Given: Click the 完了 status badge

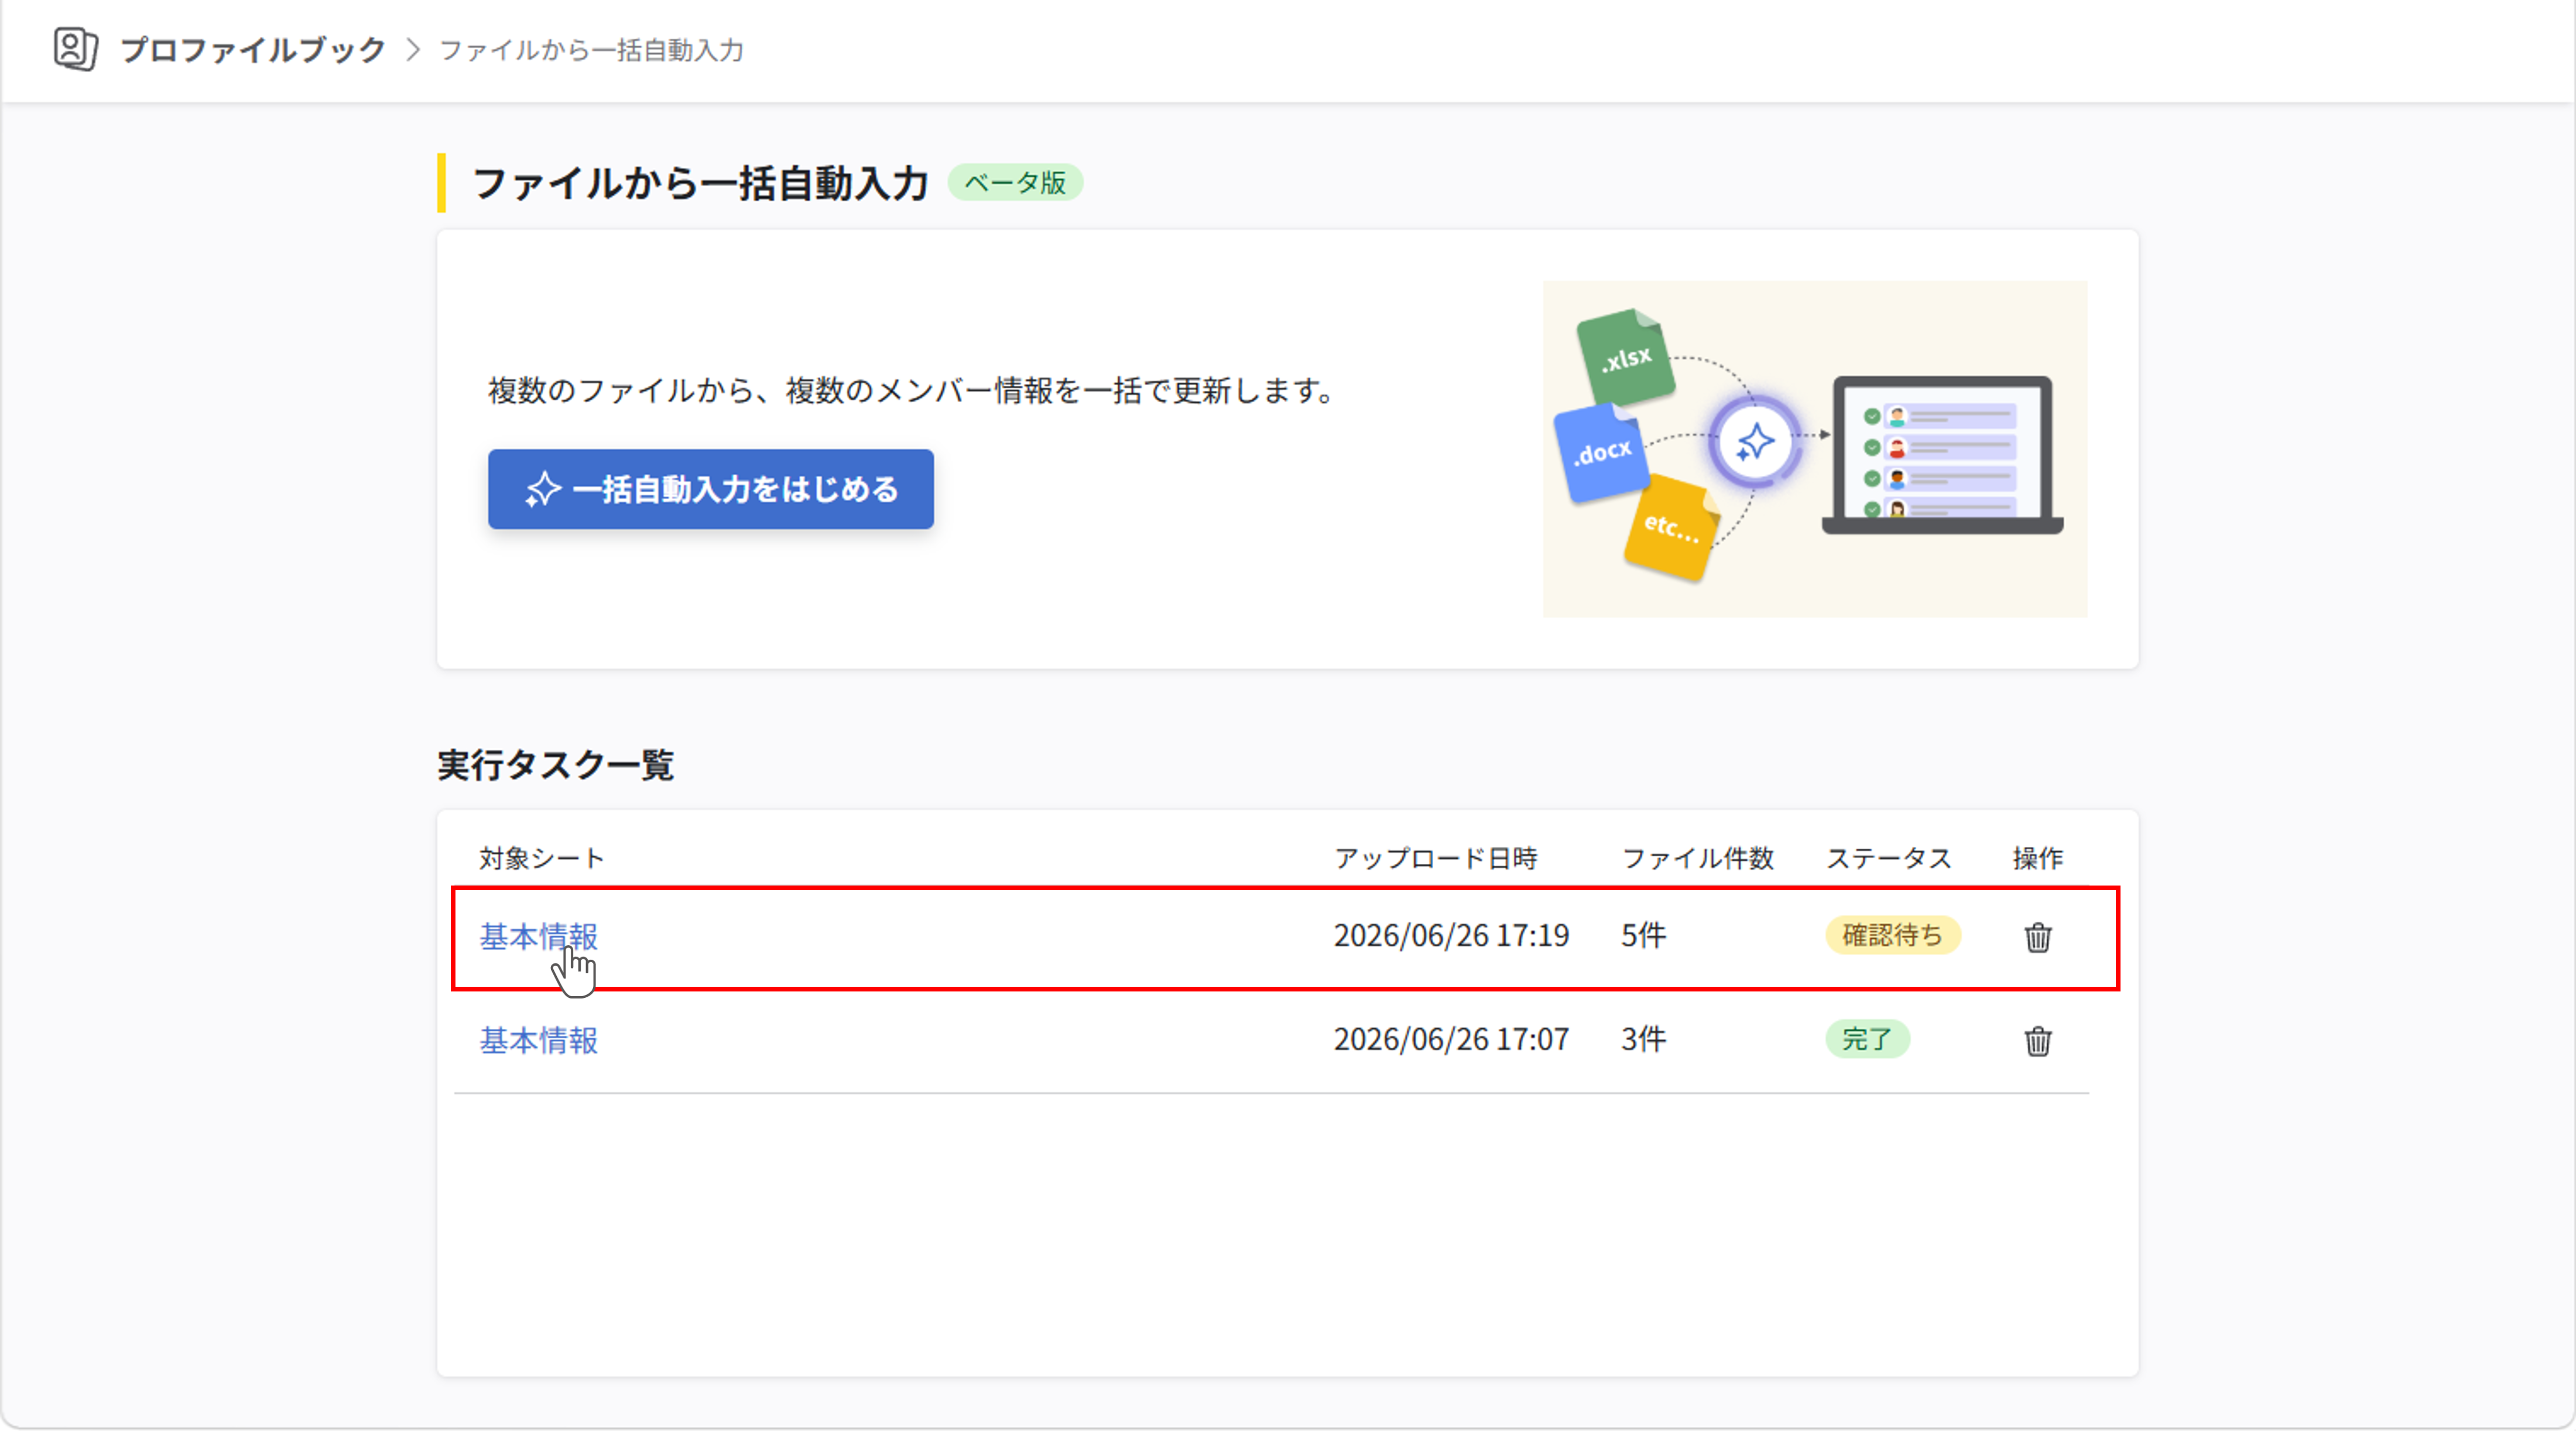Looking at the screenshot, I should [x=1867, y=1039].
